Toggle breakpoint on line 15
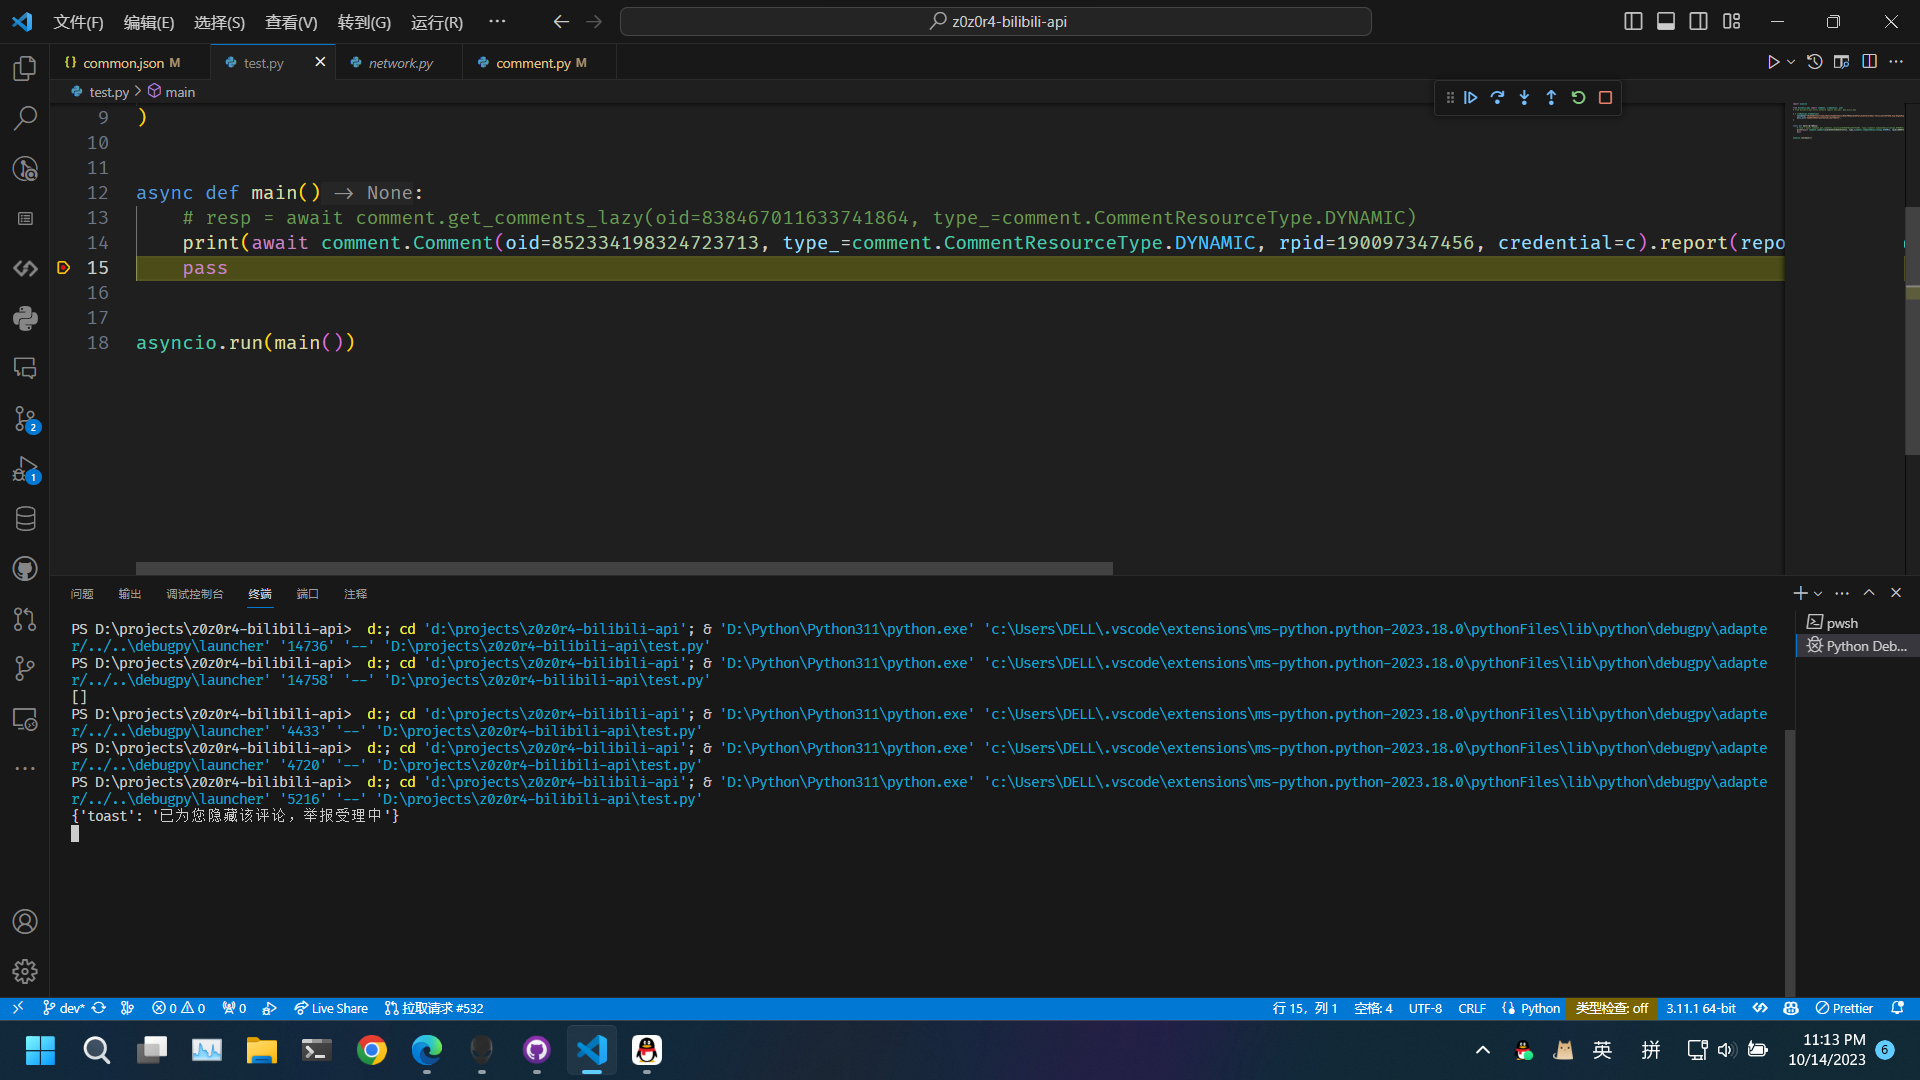This screenshot has width=1920, height=1080. pyautogui.click(x=64, y=268)
